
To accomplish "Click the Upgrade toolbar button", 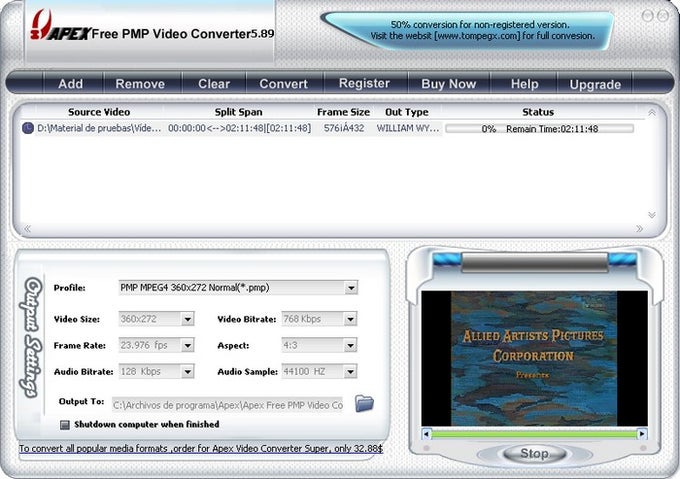I will click(x=595, y=84).
